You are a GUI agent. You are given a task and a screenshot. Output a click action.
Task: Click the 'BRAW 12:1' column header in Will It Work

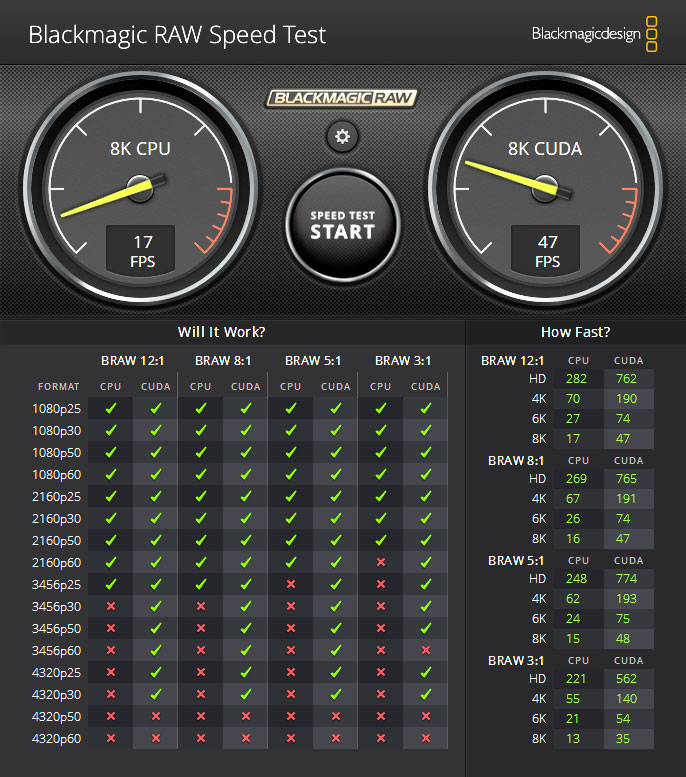coord(132,361)
